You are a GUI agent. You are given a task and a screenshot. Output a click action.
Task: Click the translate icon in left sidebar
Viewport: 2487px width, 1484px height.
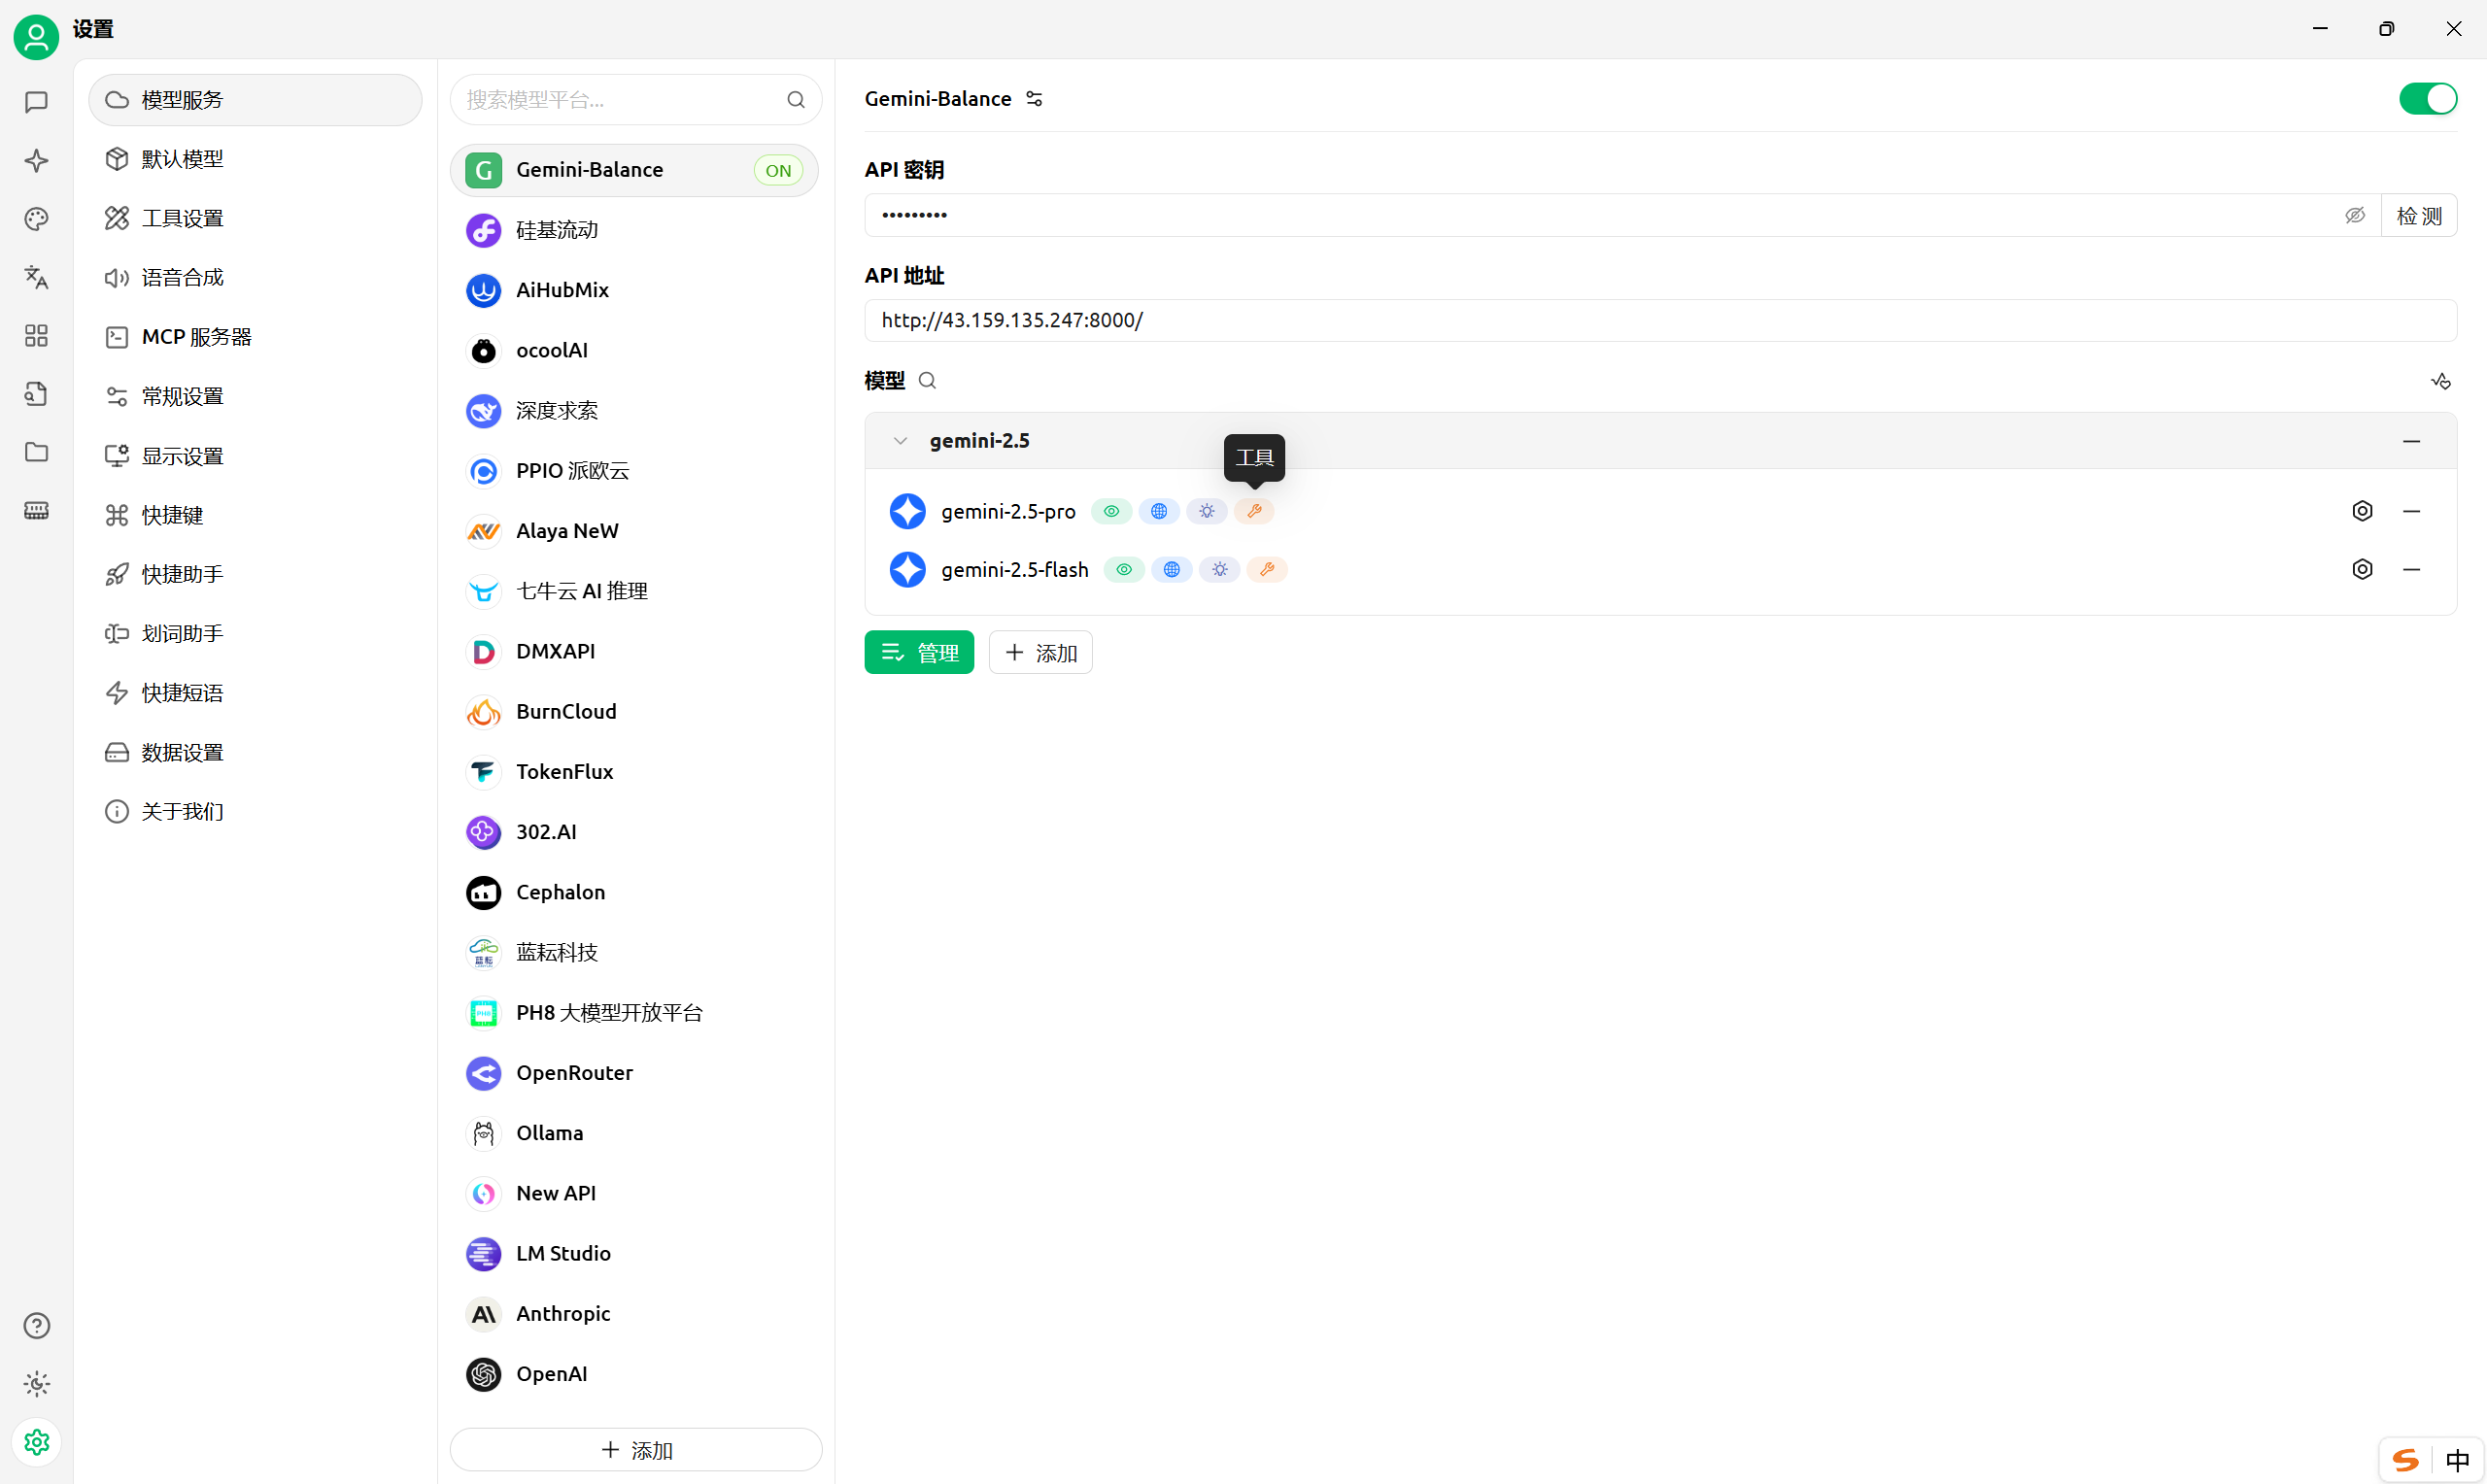pyautogui.click(x=36, y=277)
